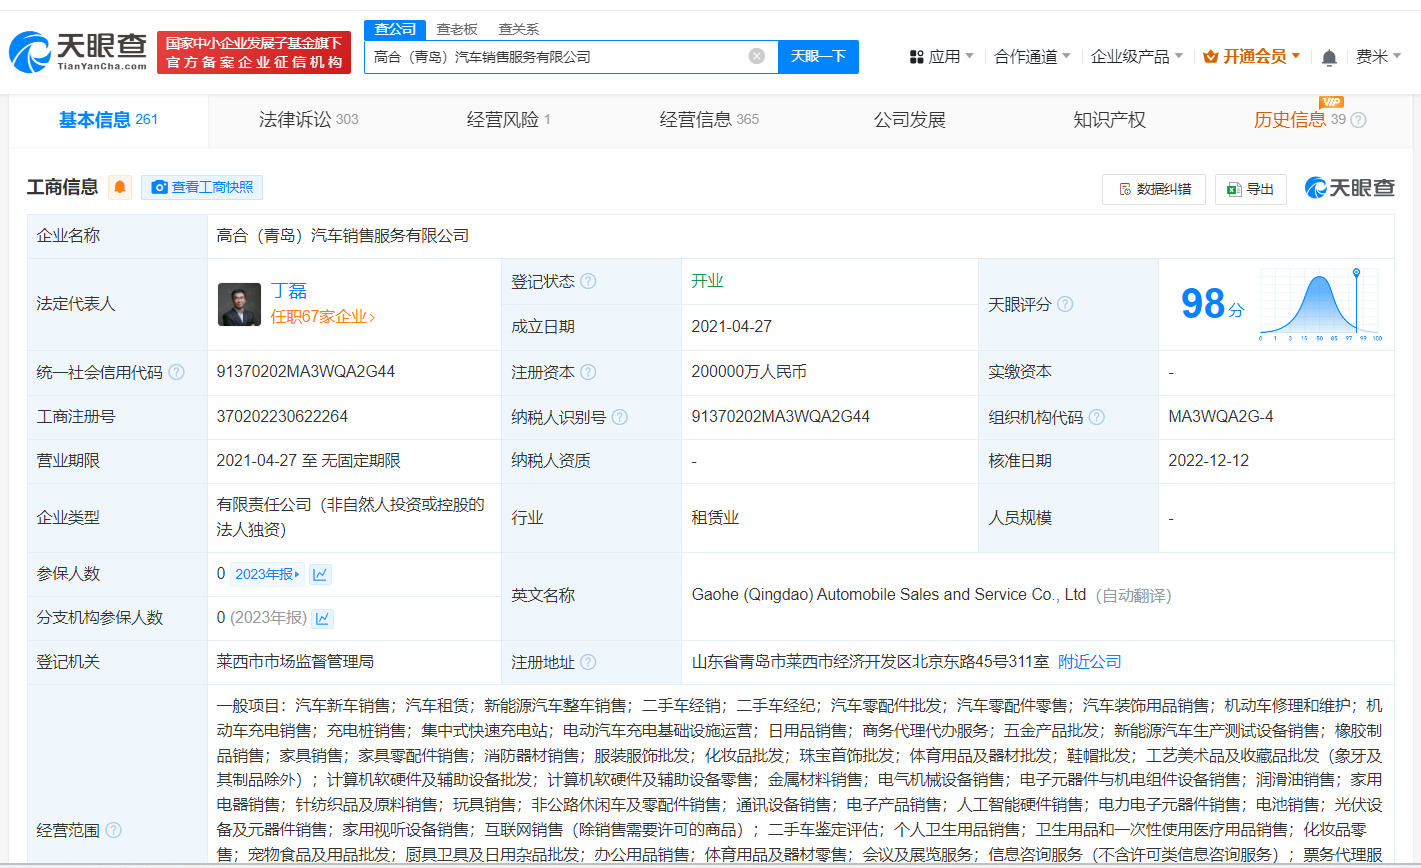Click the notification bell in top bar
The height and width of the screenshot is (868, 1421).
tap(1328, 57)
